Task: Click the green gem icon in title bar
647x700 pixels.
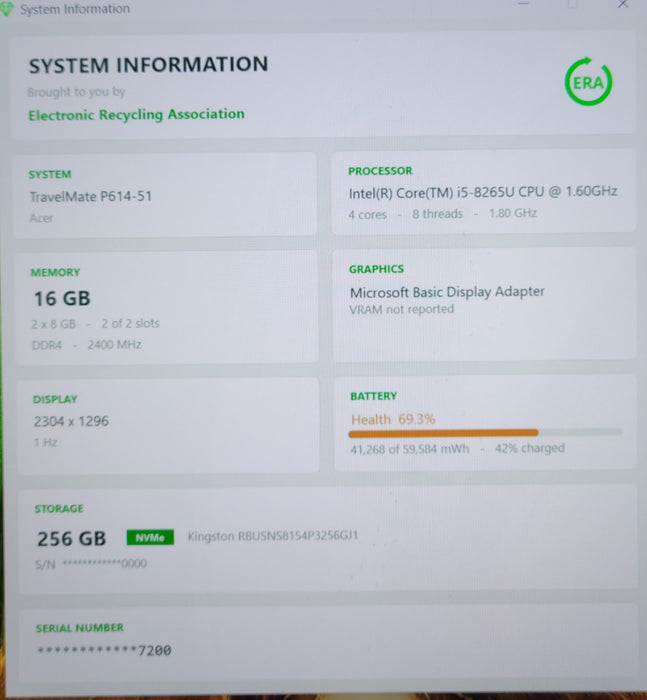Action: pos(6,9)
